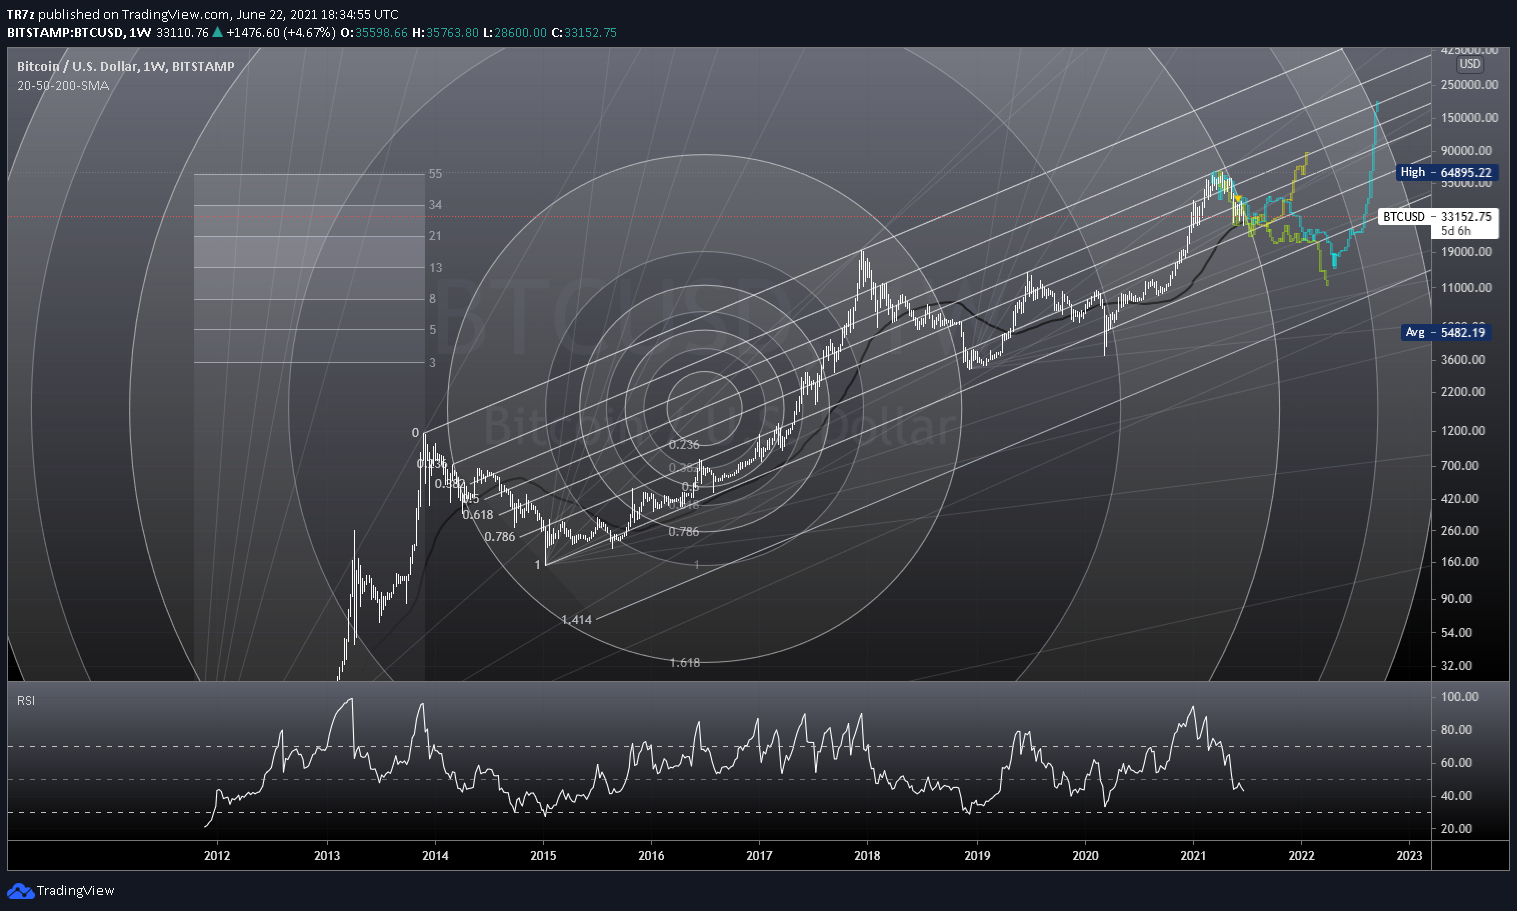1517x911 pixels.
Task: Click the 150000.00 price axis value
Action: pos(1469,118)
